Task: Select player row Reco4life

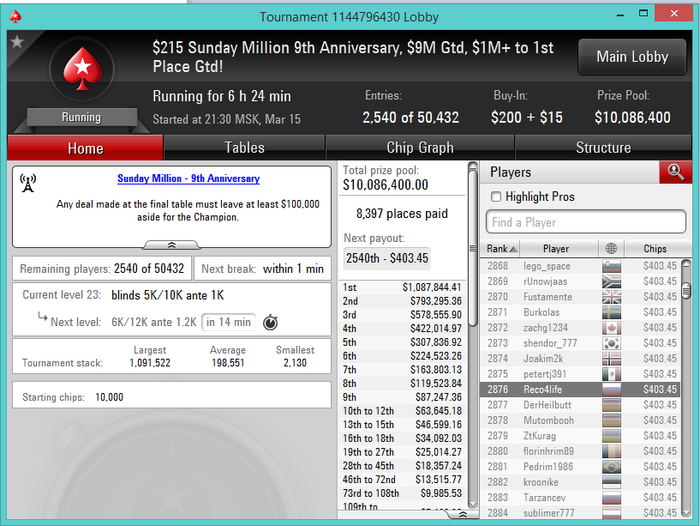Action: pyautogui.click(x=580, y=389)
